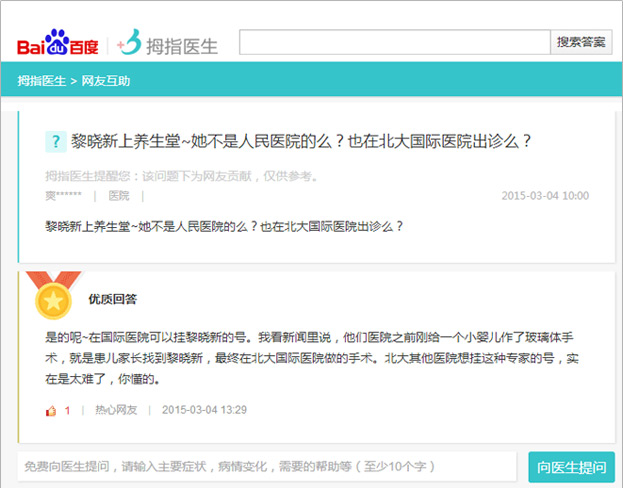Like the answer with the thumbs-up icon
Image resolution: width=623 pixels, height=488 pixels.
(x=51, y=410)
